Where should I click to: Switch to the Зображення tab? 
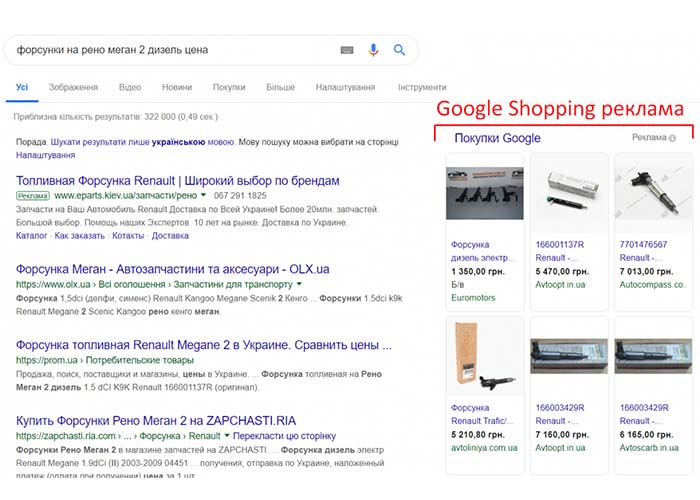pos(73,87)
